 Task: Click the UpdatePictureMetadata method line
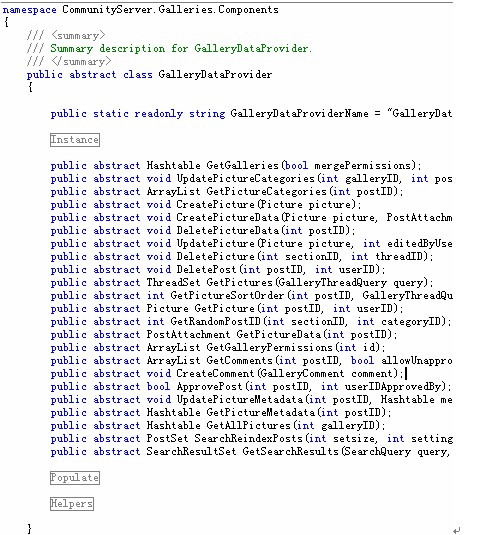point(251,399)
